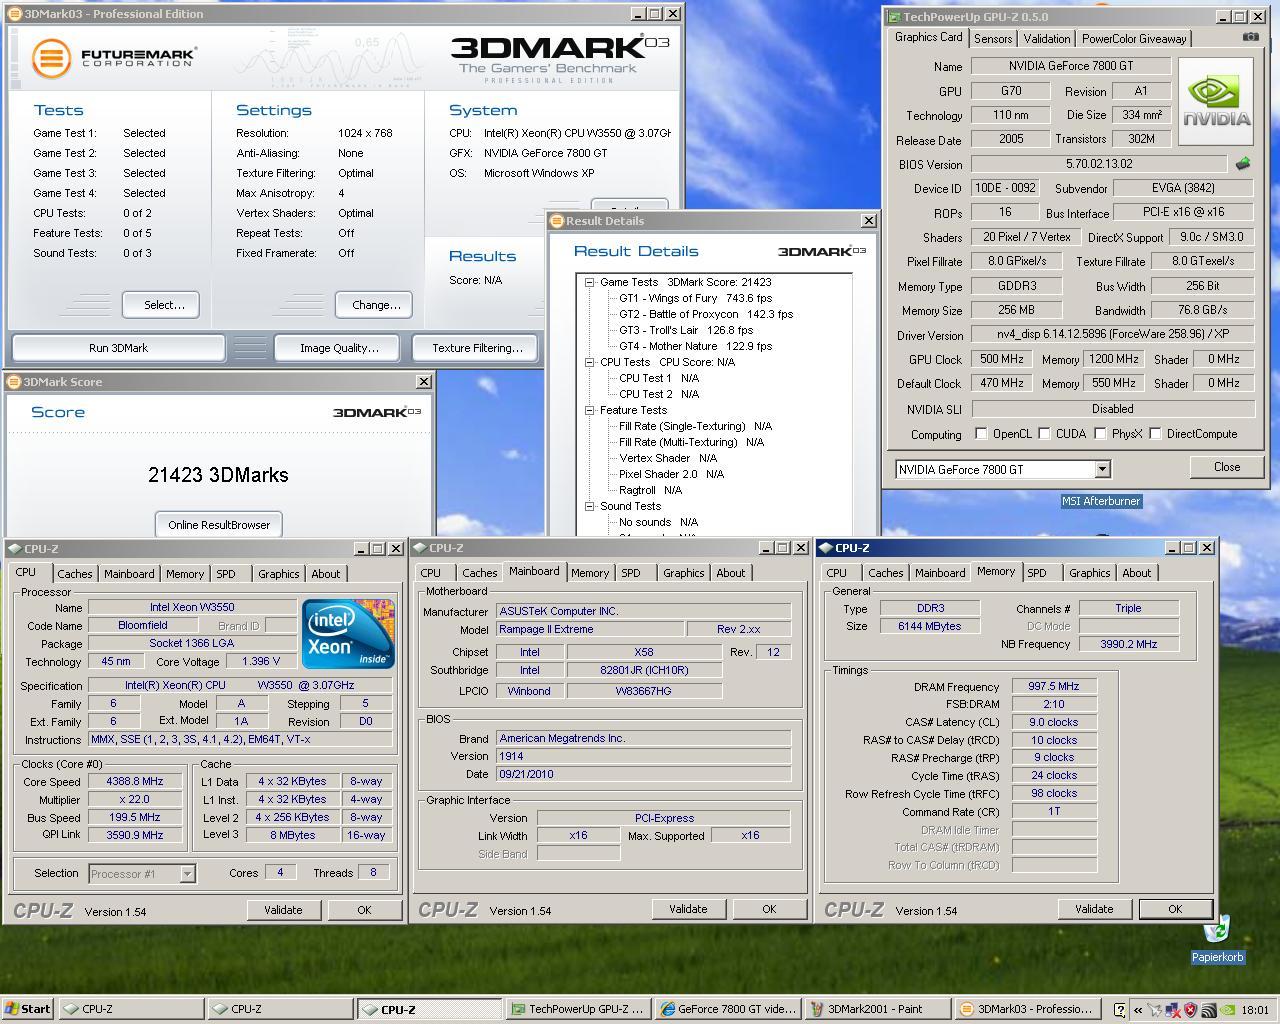Select GT2 - Battle of Proxycon result row

(705, 314)
